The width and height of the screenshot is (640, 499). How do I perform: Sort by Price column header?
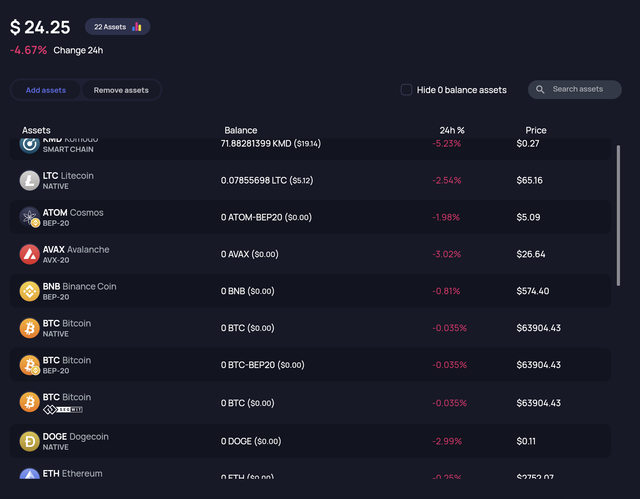536,130
